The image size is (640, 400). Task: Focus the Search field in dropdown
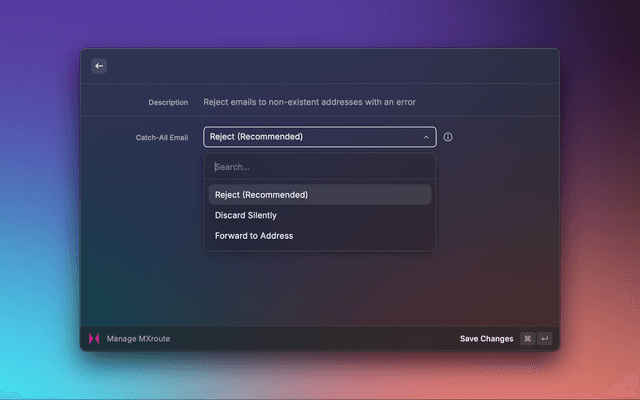click(x=320, y=167)
